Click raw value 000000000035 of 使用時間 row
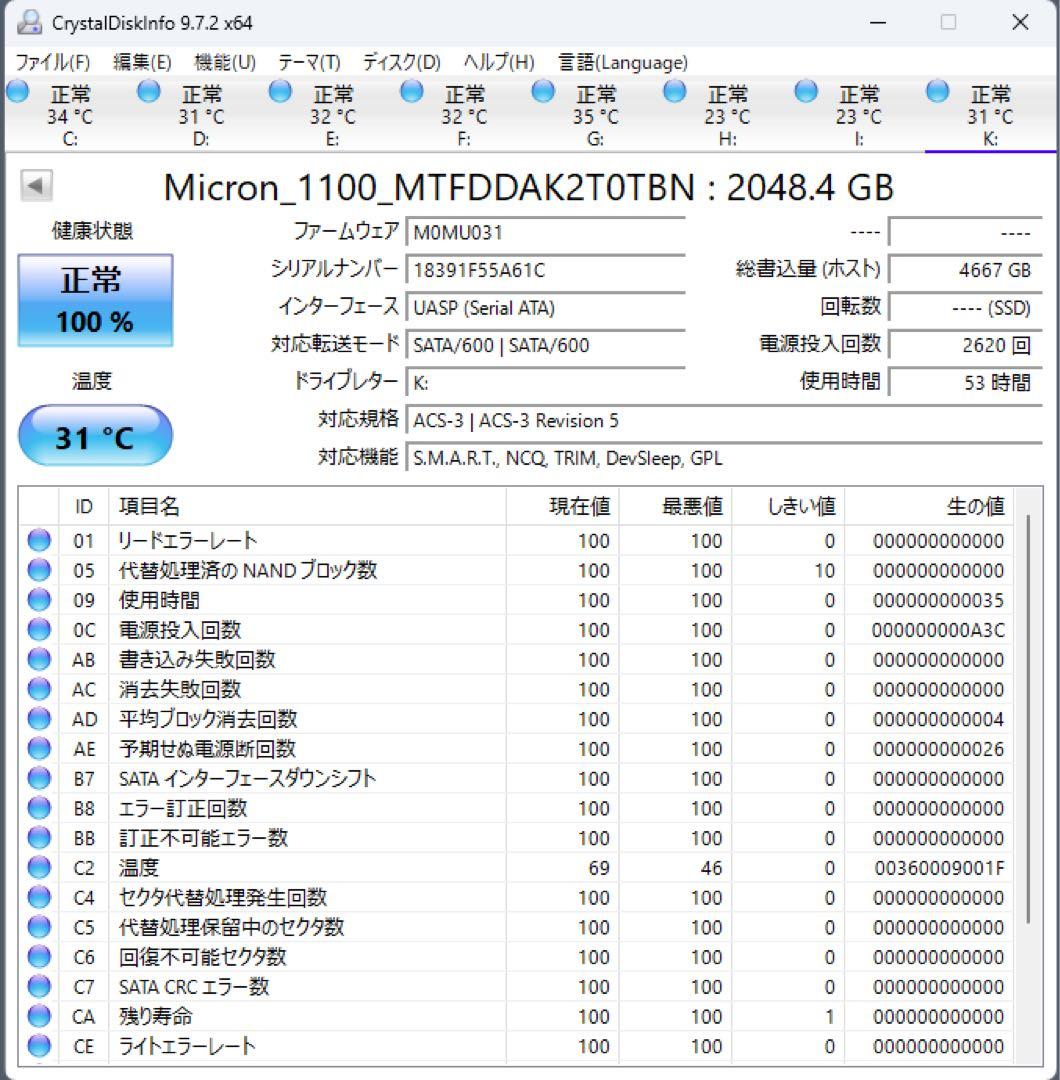Image resolution: width=1060 pixels, height=1080 pixels. pyautogui.click(x=939, y=600)
